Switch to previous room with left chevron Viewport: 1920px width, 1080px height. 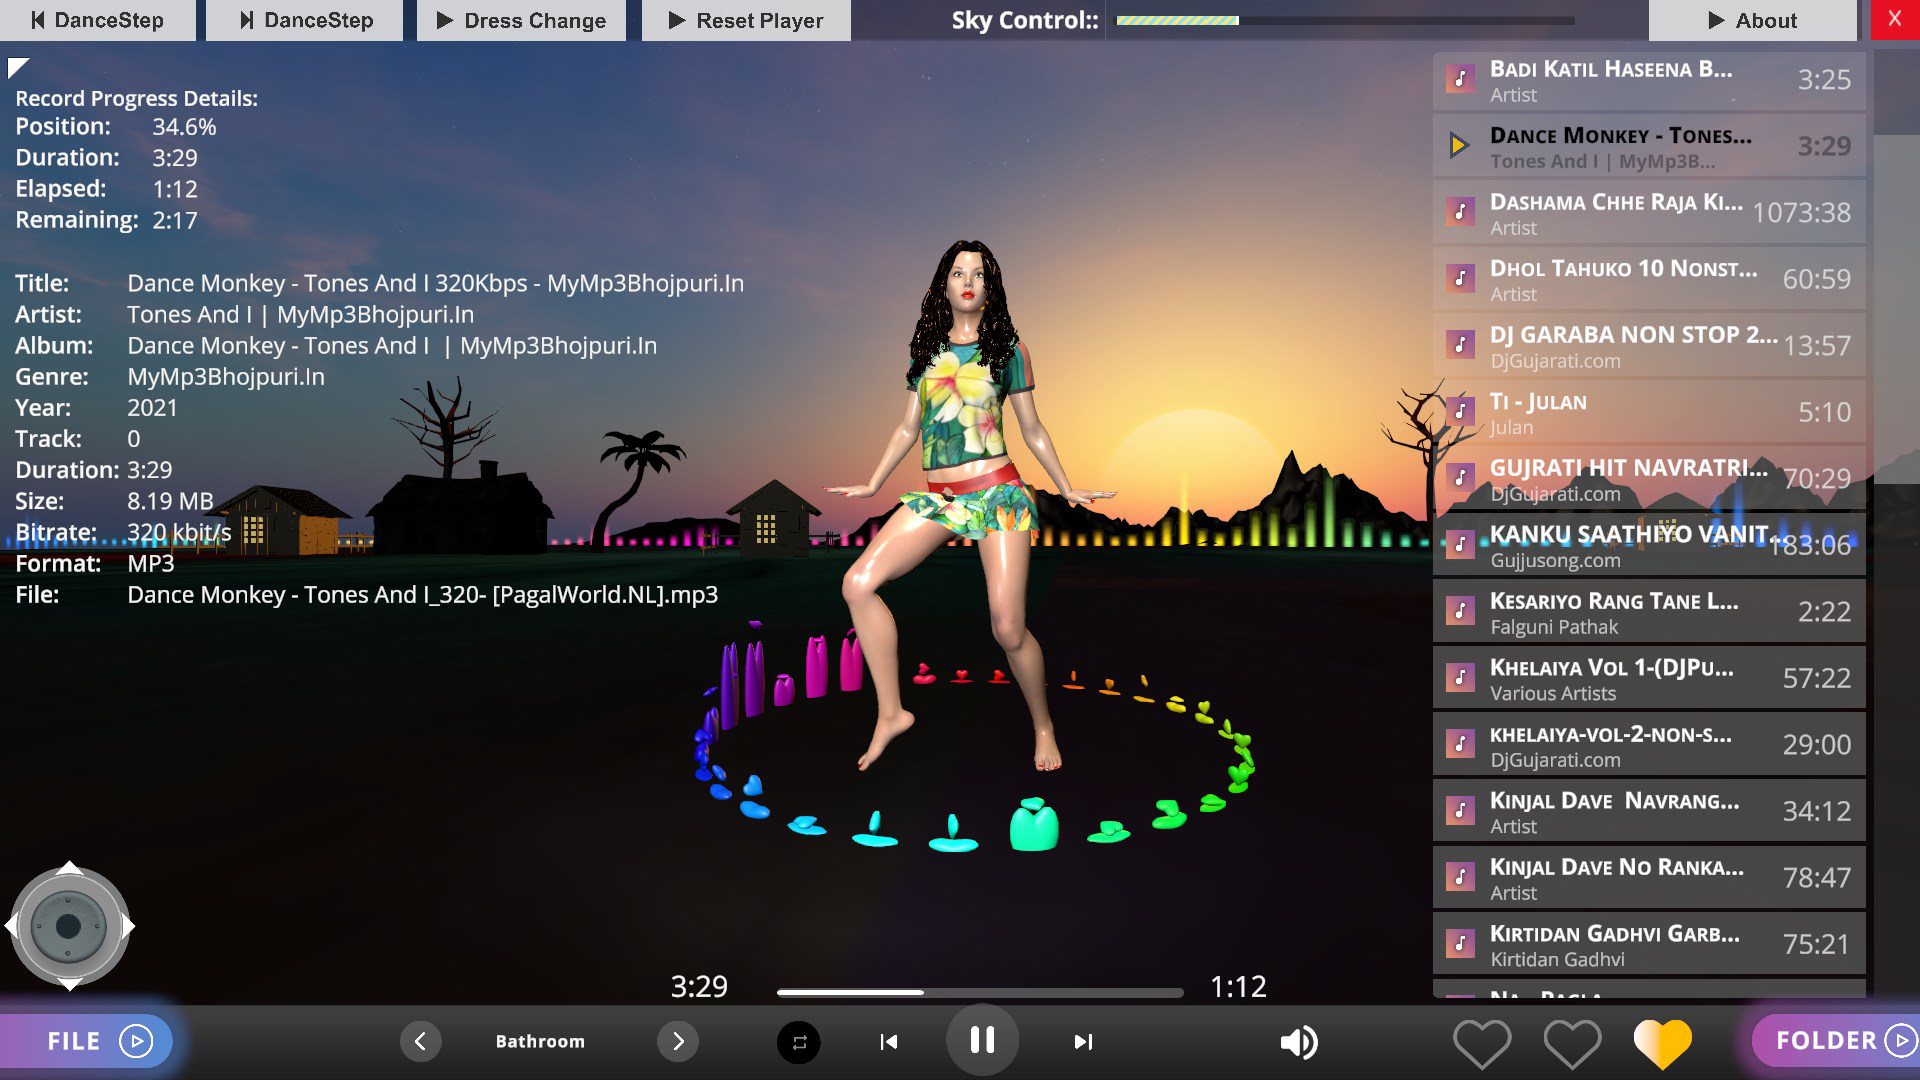[x=420, y=1041]
